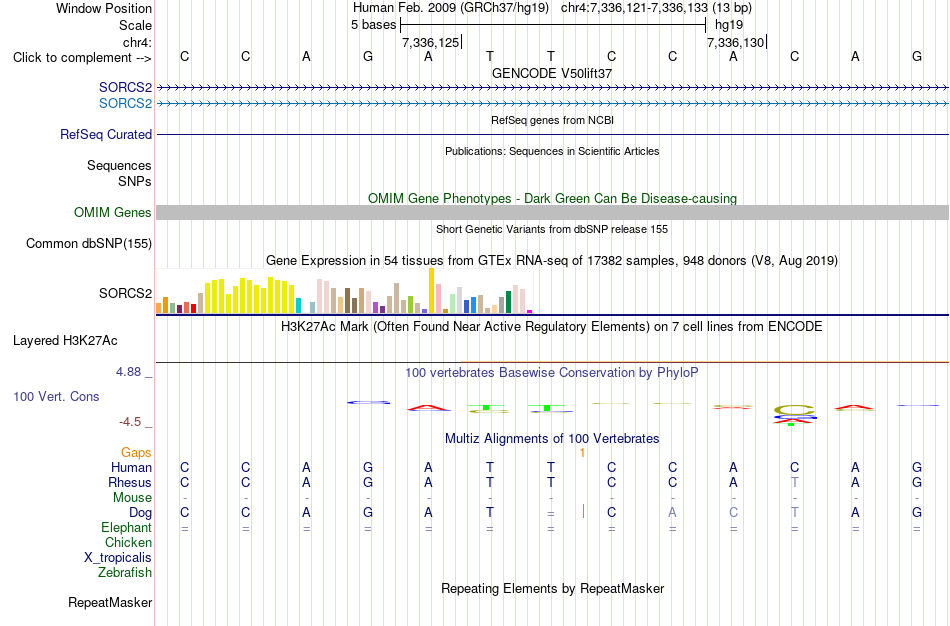Click the RepeatMasker track label
The image size is (950, 626).
tap(110, 602)
